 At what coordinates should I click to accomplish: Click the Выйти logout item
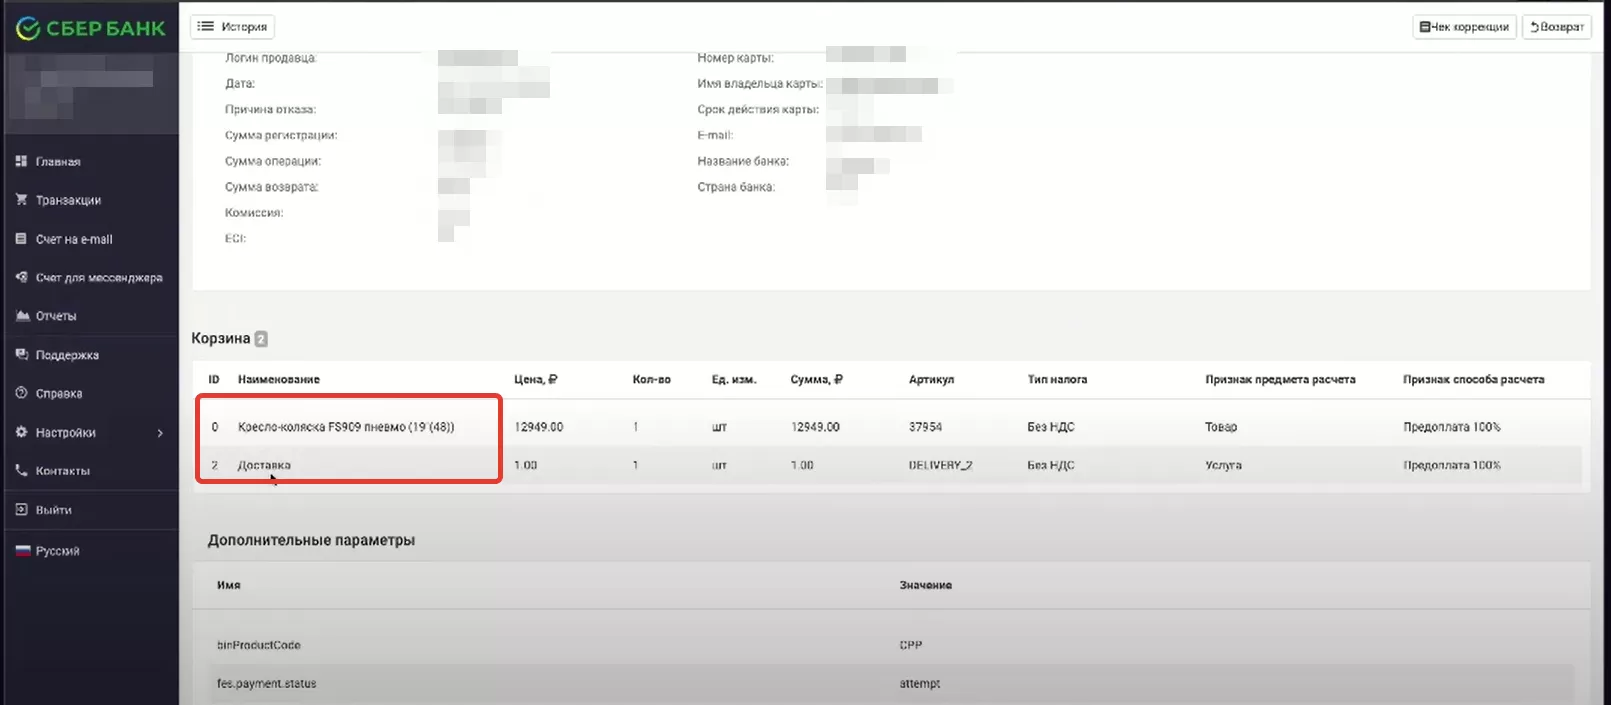53,510
